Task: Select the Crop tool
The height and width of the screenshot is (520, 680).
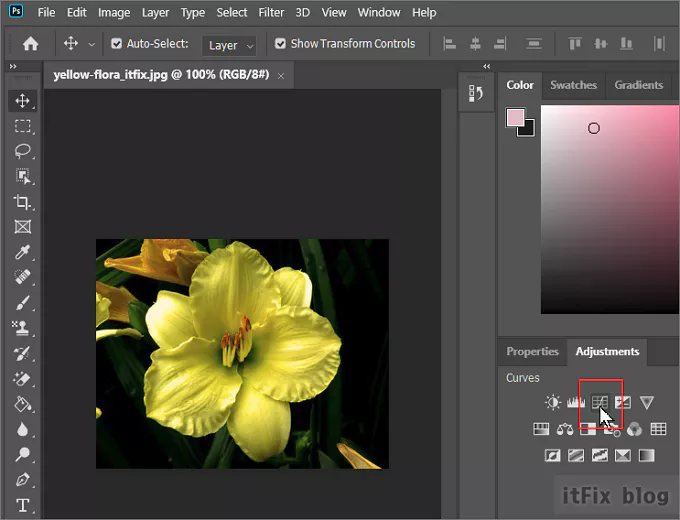Action: [x=22, y=202]
